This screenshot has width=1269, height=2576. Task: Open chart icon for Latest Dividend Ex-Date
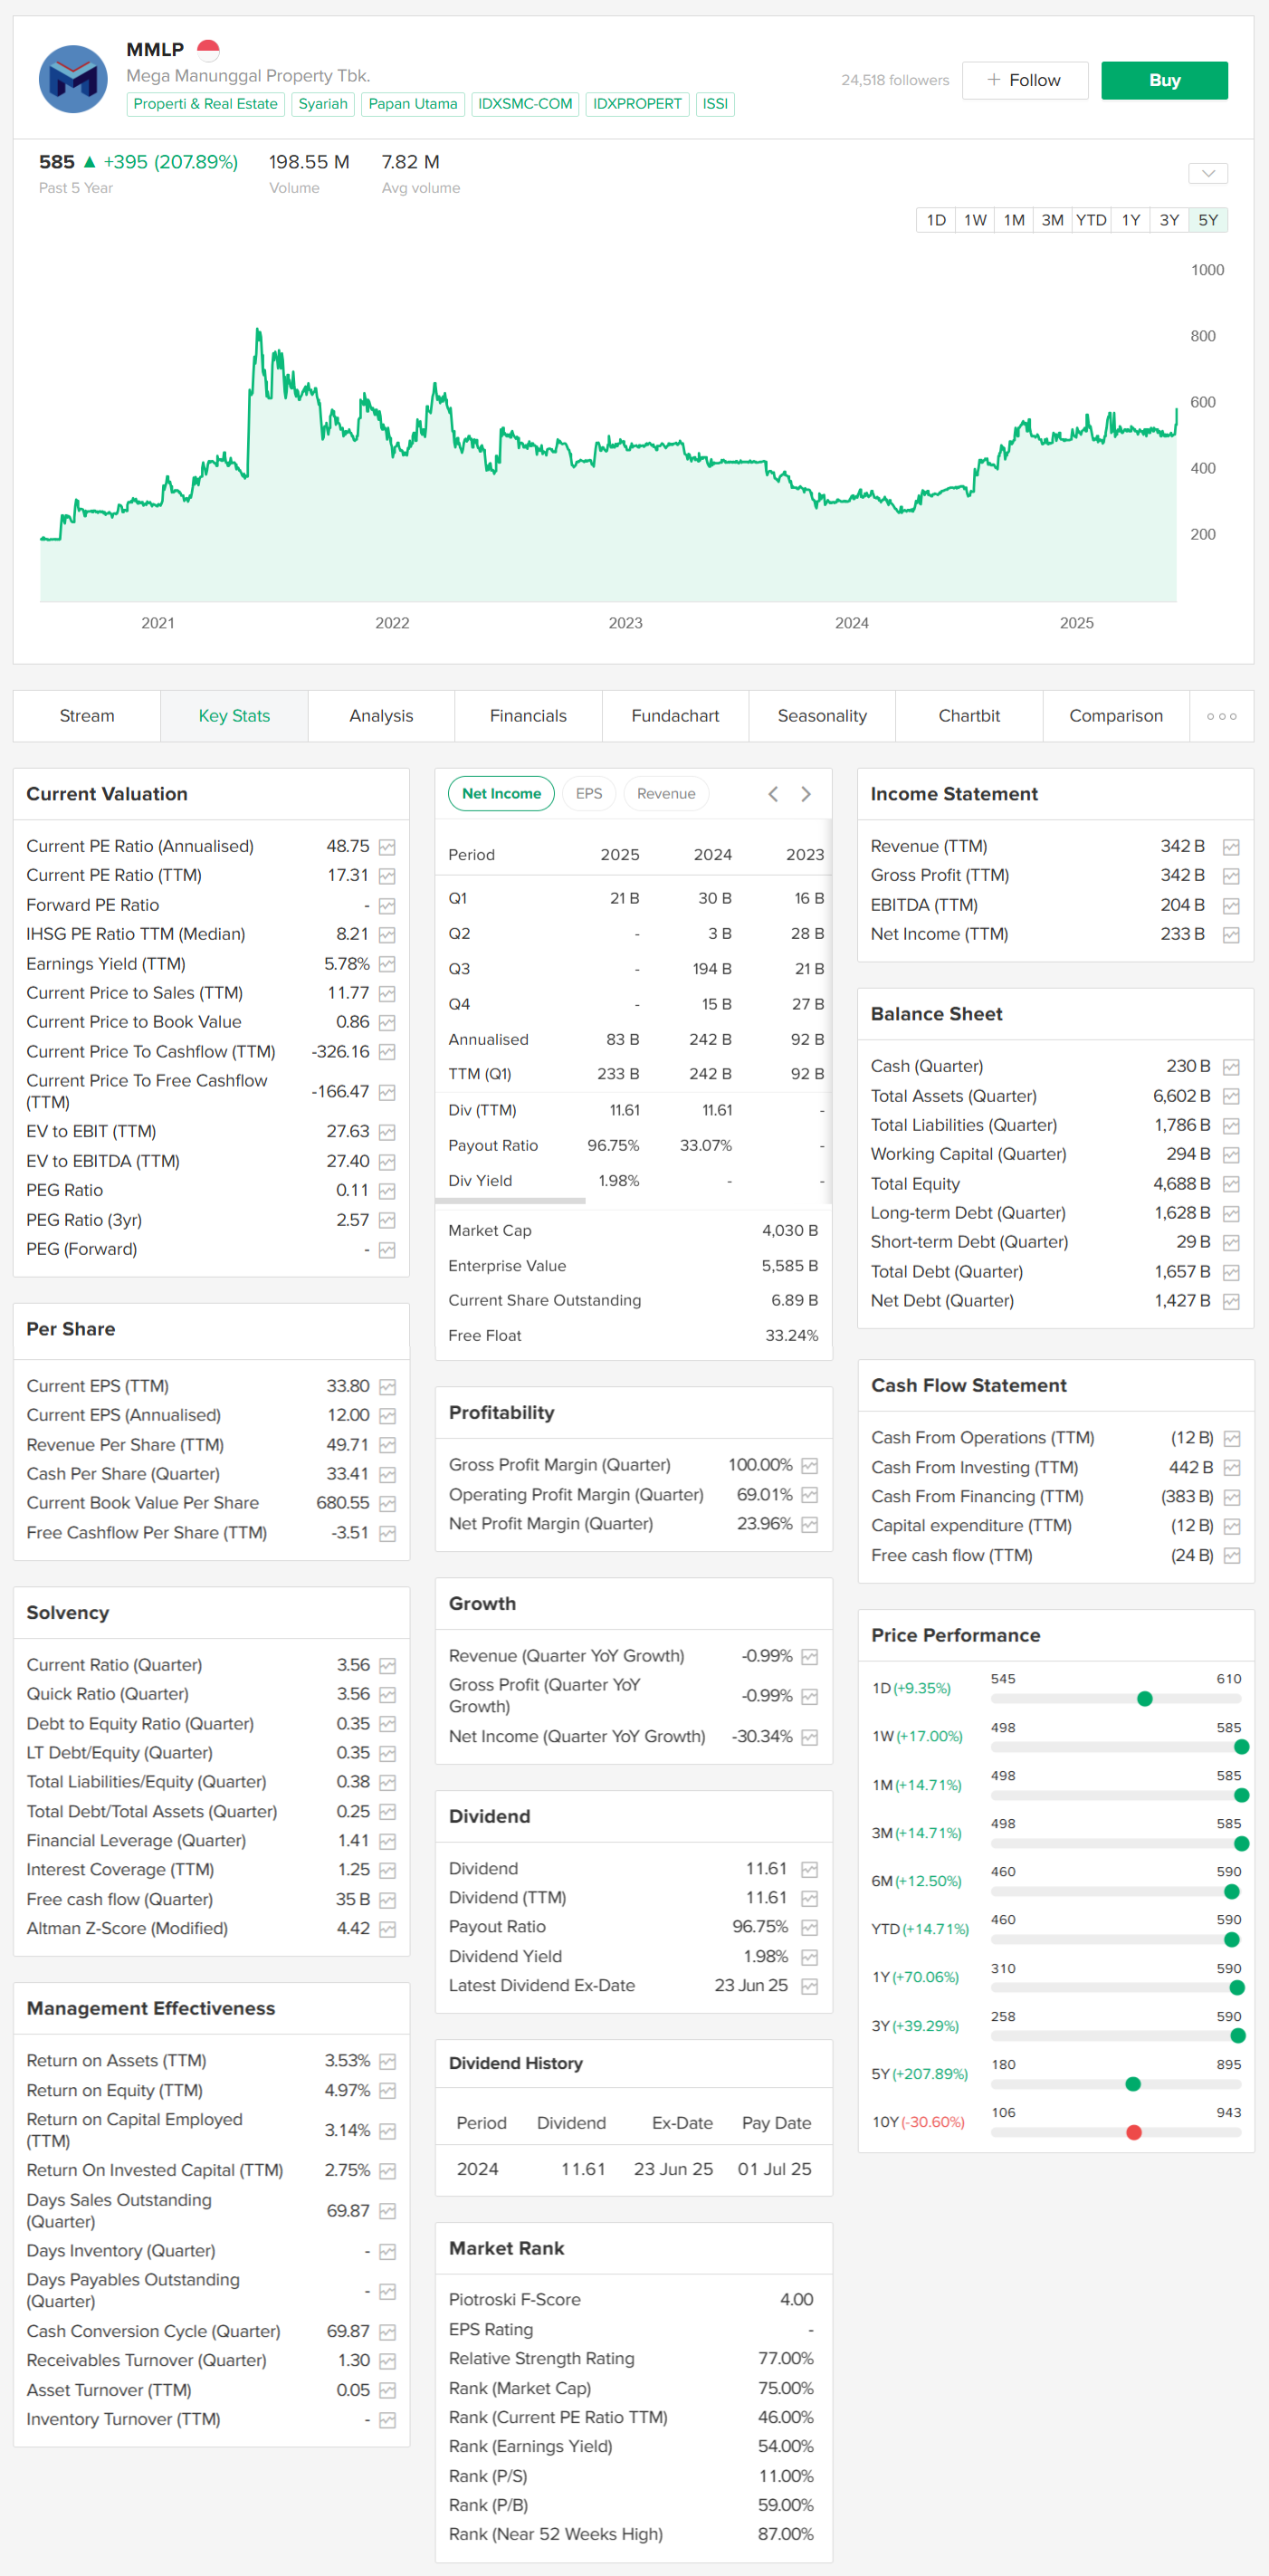[809, 1987]
